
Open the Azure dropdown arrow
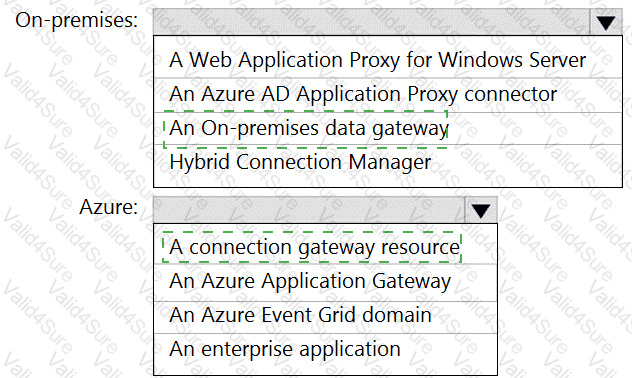[480, 210]
